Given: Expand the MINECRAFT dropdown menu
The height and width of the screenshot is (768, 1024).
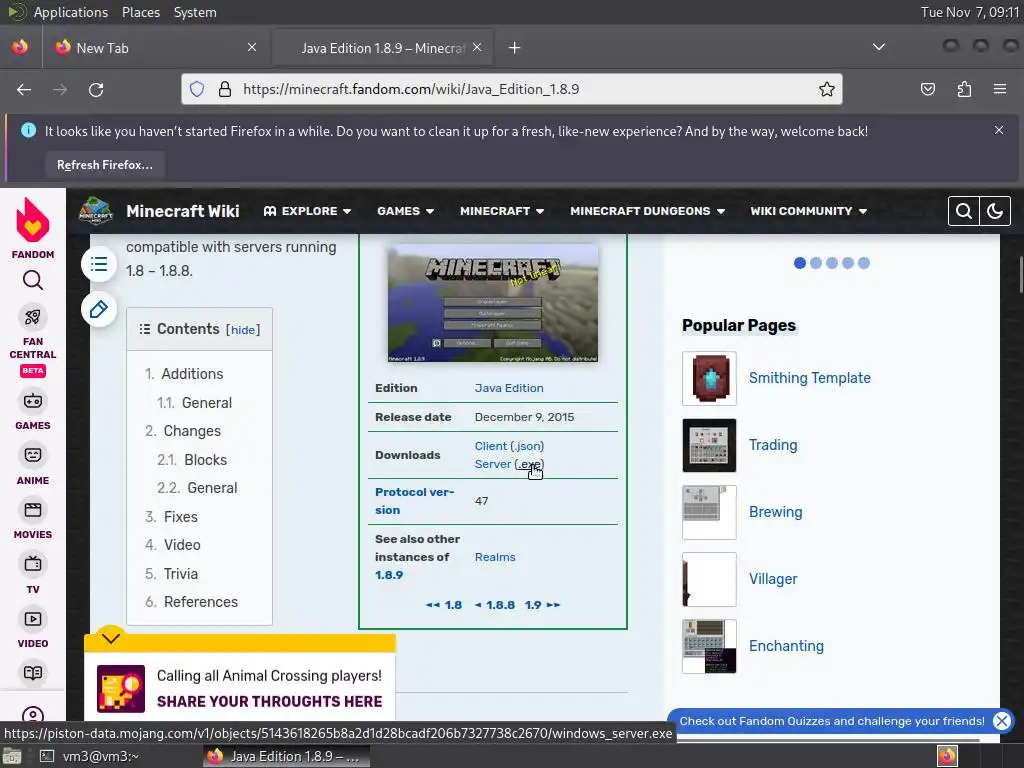Looking at the screenshot, I should (502, 211).
